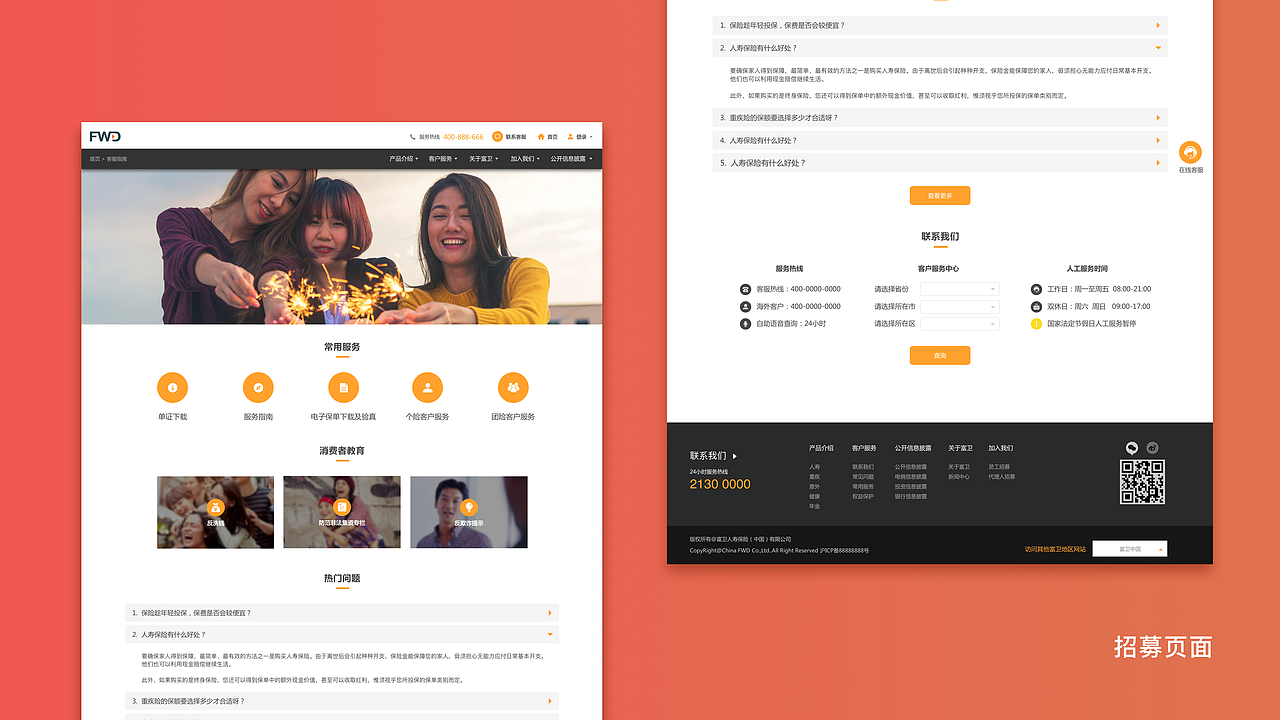Click the telephone icon beside 客服热线

(x=745, y=289)
